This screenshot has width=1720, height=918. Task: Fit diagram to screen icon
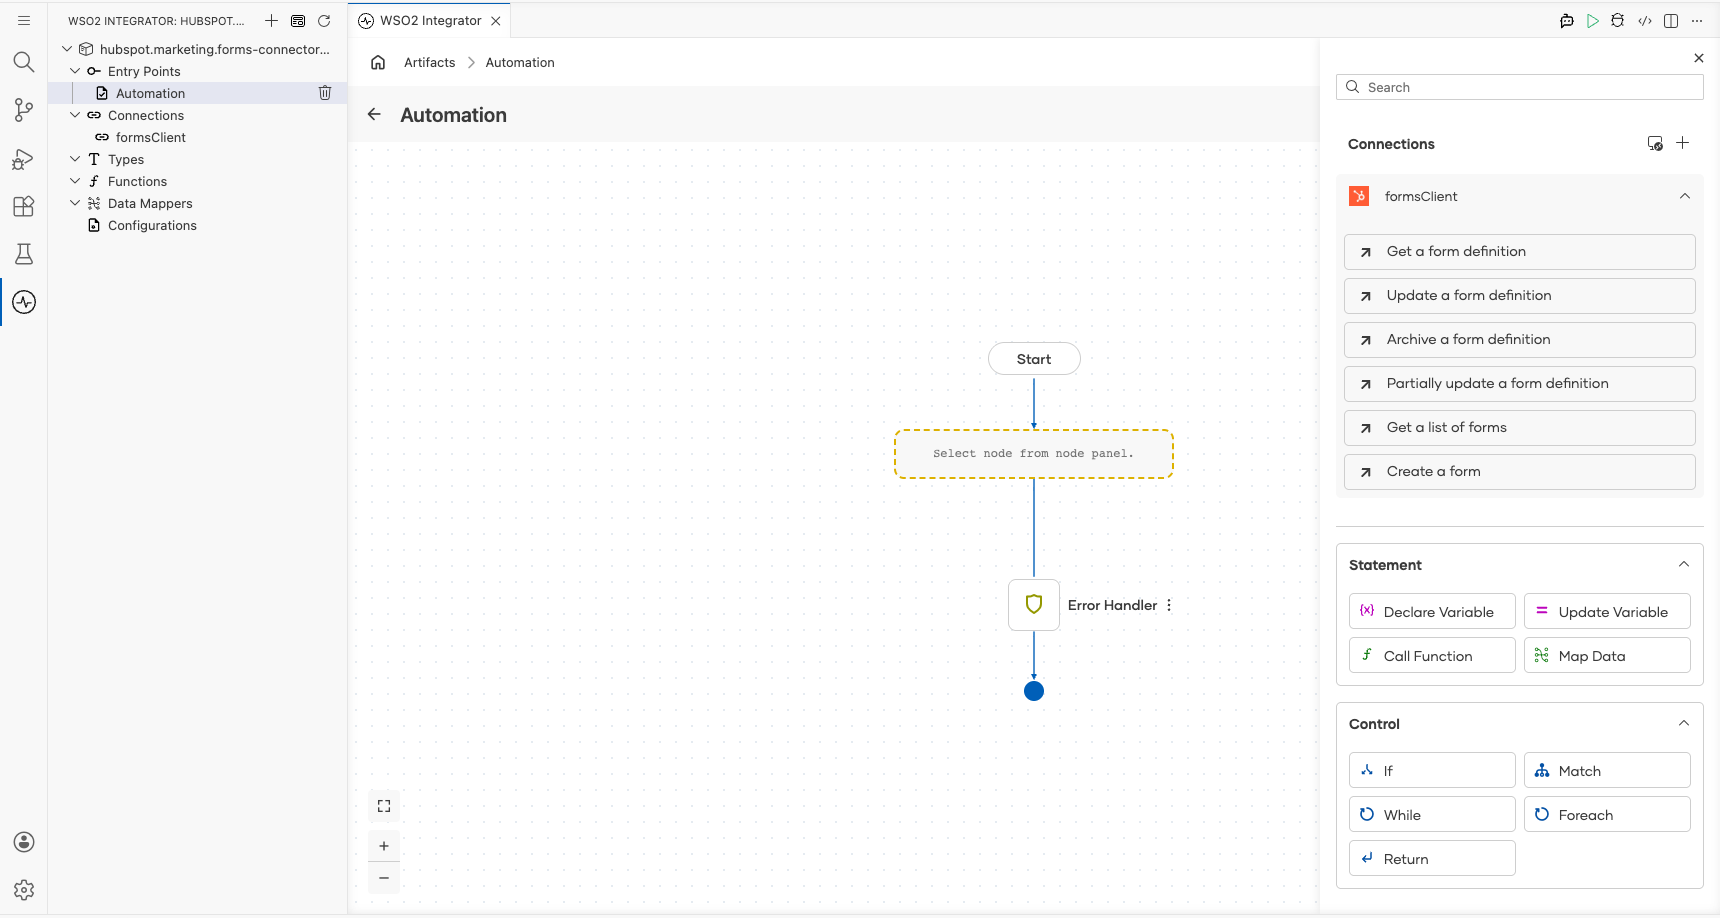384,806
